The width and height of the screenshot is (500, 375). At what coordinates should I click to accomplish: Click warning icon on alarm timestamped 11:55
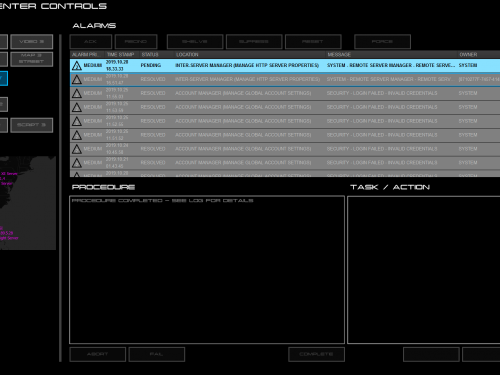[77, 93]
